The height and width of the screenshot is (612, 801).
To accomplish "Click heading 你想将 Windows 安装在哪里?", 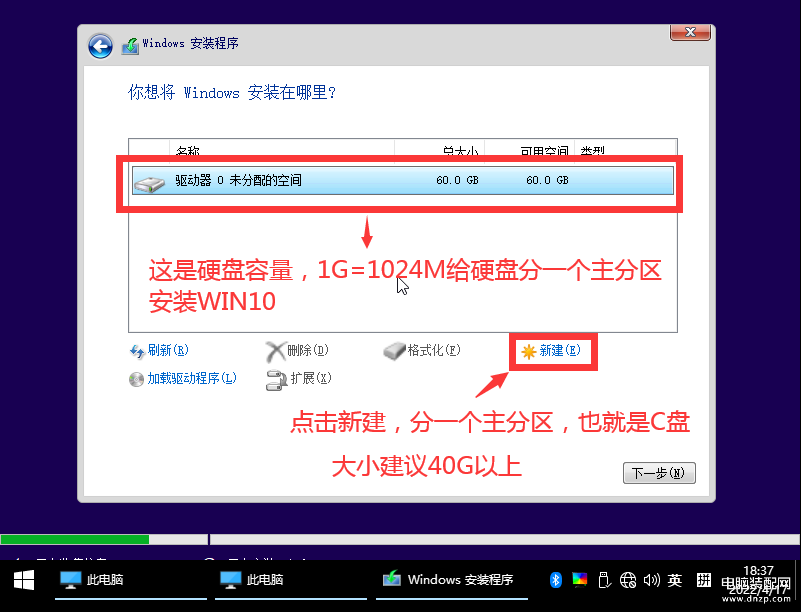I will 232,92.
